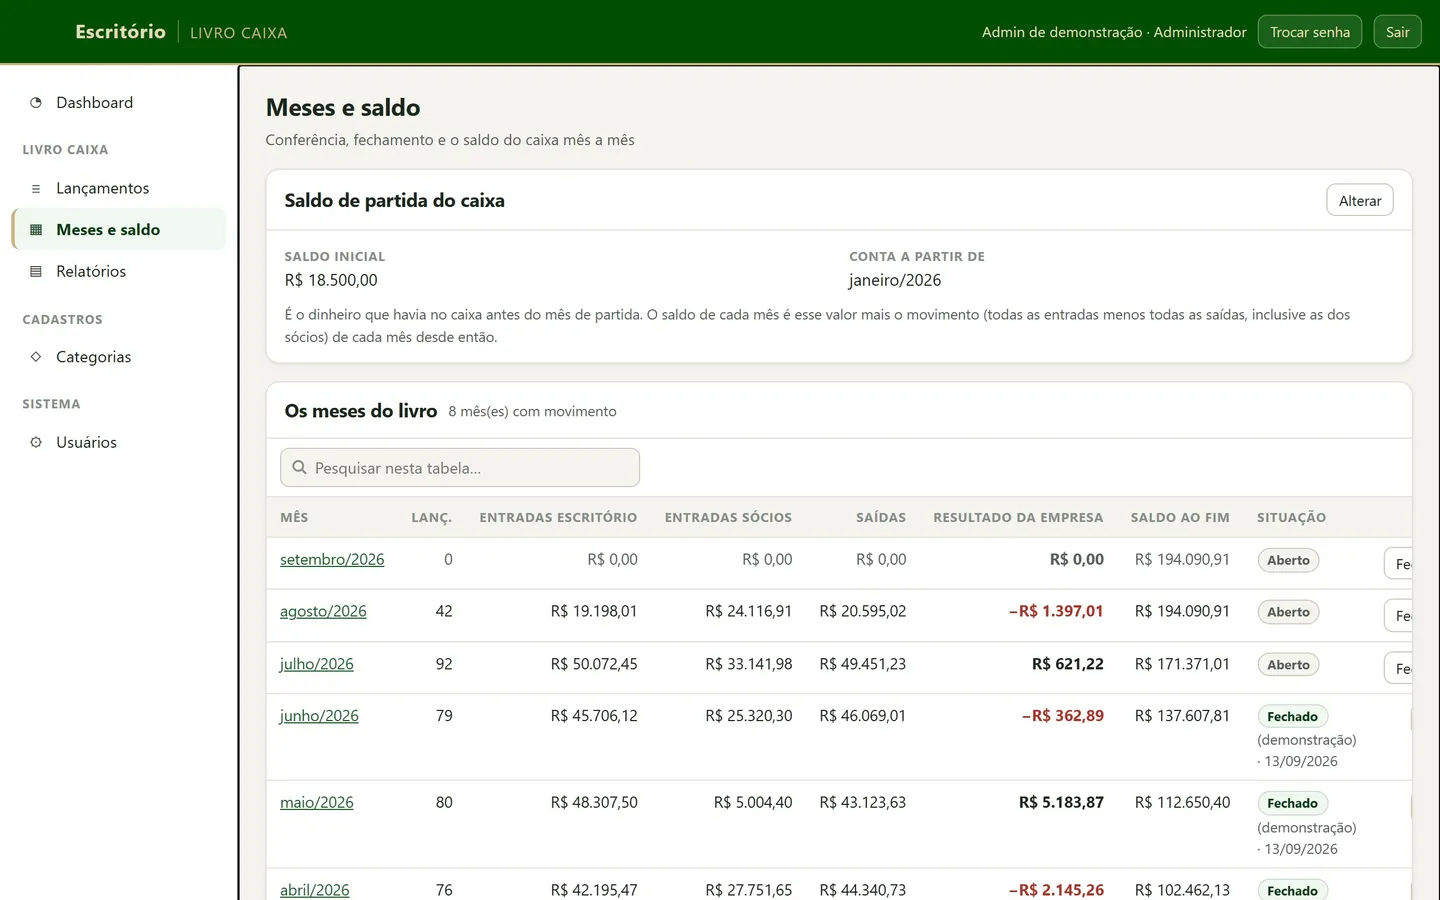Click the Escritório brand title

[x=121, y=32]
